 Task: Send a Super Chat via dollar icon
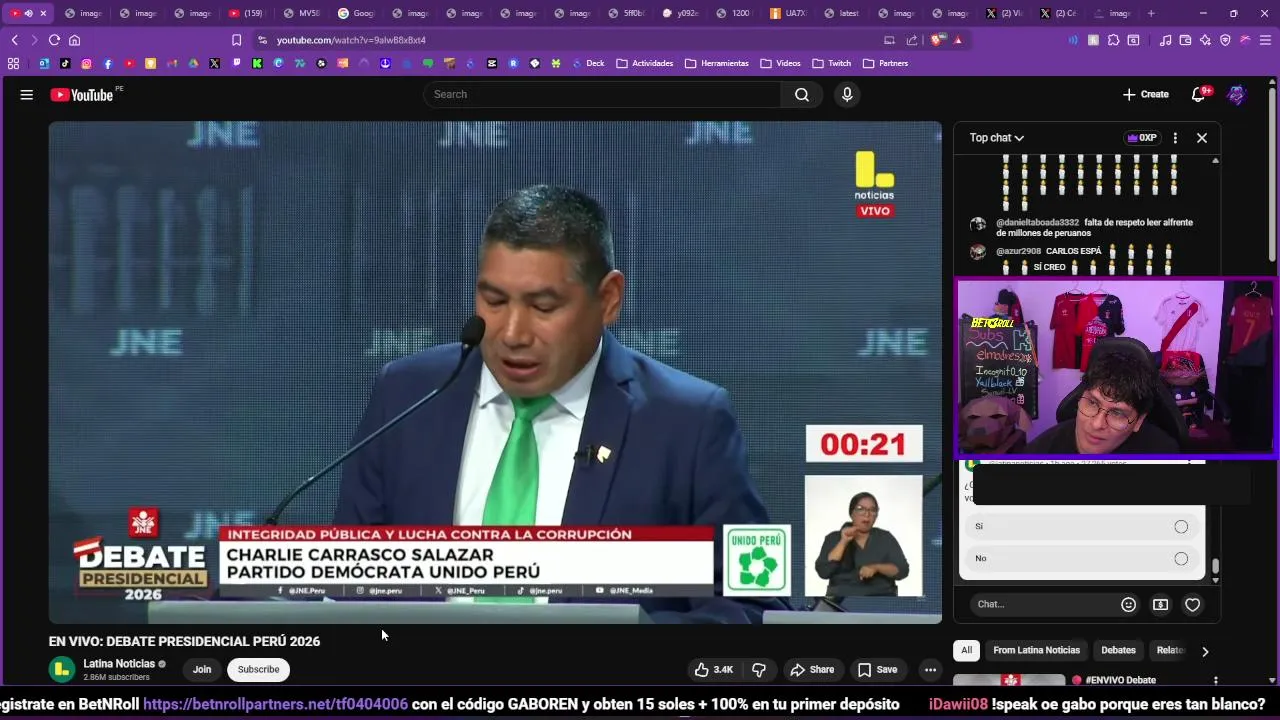pyautogui.click(x=1160, y=605)
